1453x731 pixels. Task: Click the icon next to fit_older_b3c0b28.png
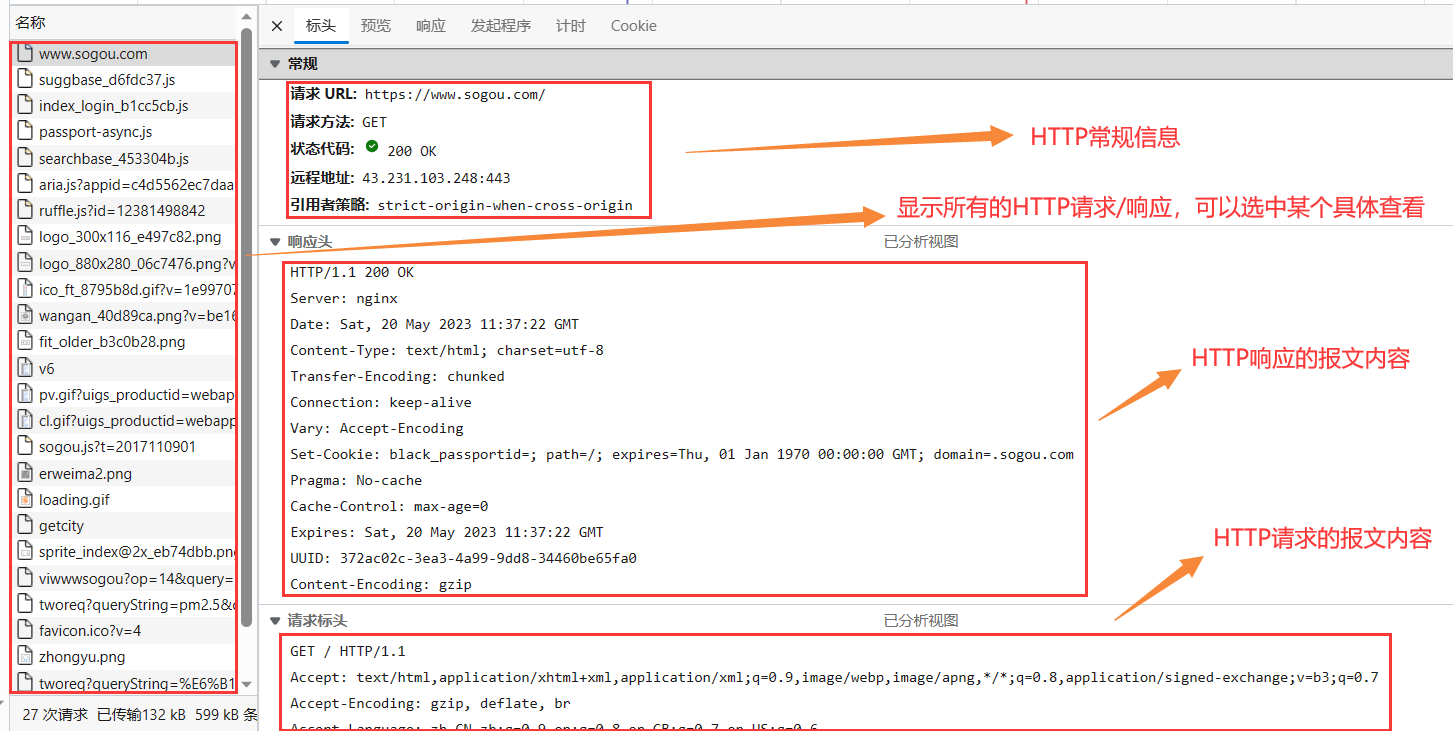[26, 342]
